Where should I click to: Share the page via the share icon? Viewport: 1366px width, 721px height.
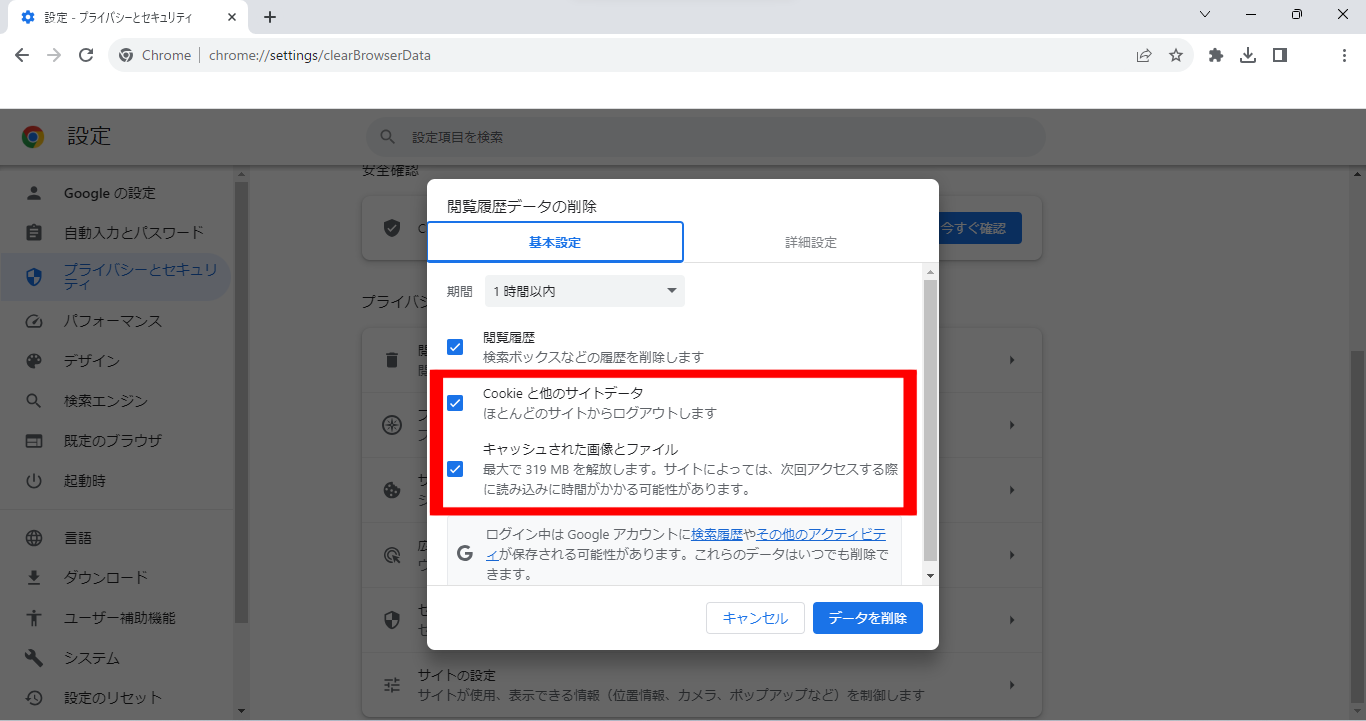coord(1143,55)
